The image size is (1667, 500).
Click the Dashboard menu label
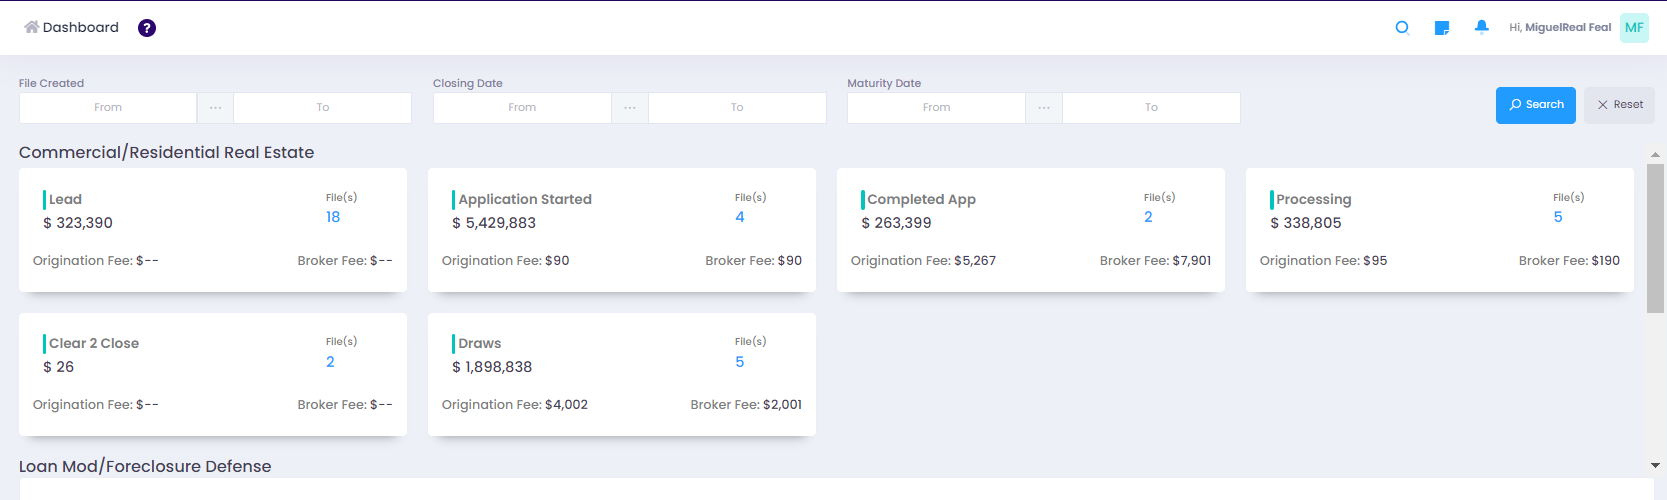point(81,27)
